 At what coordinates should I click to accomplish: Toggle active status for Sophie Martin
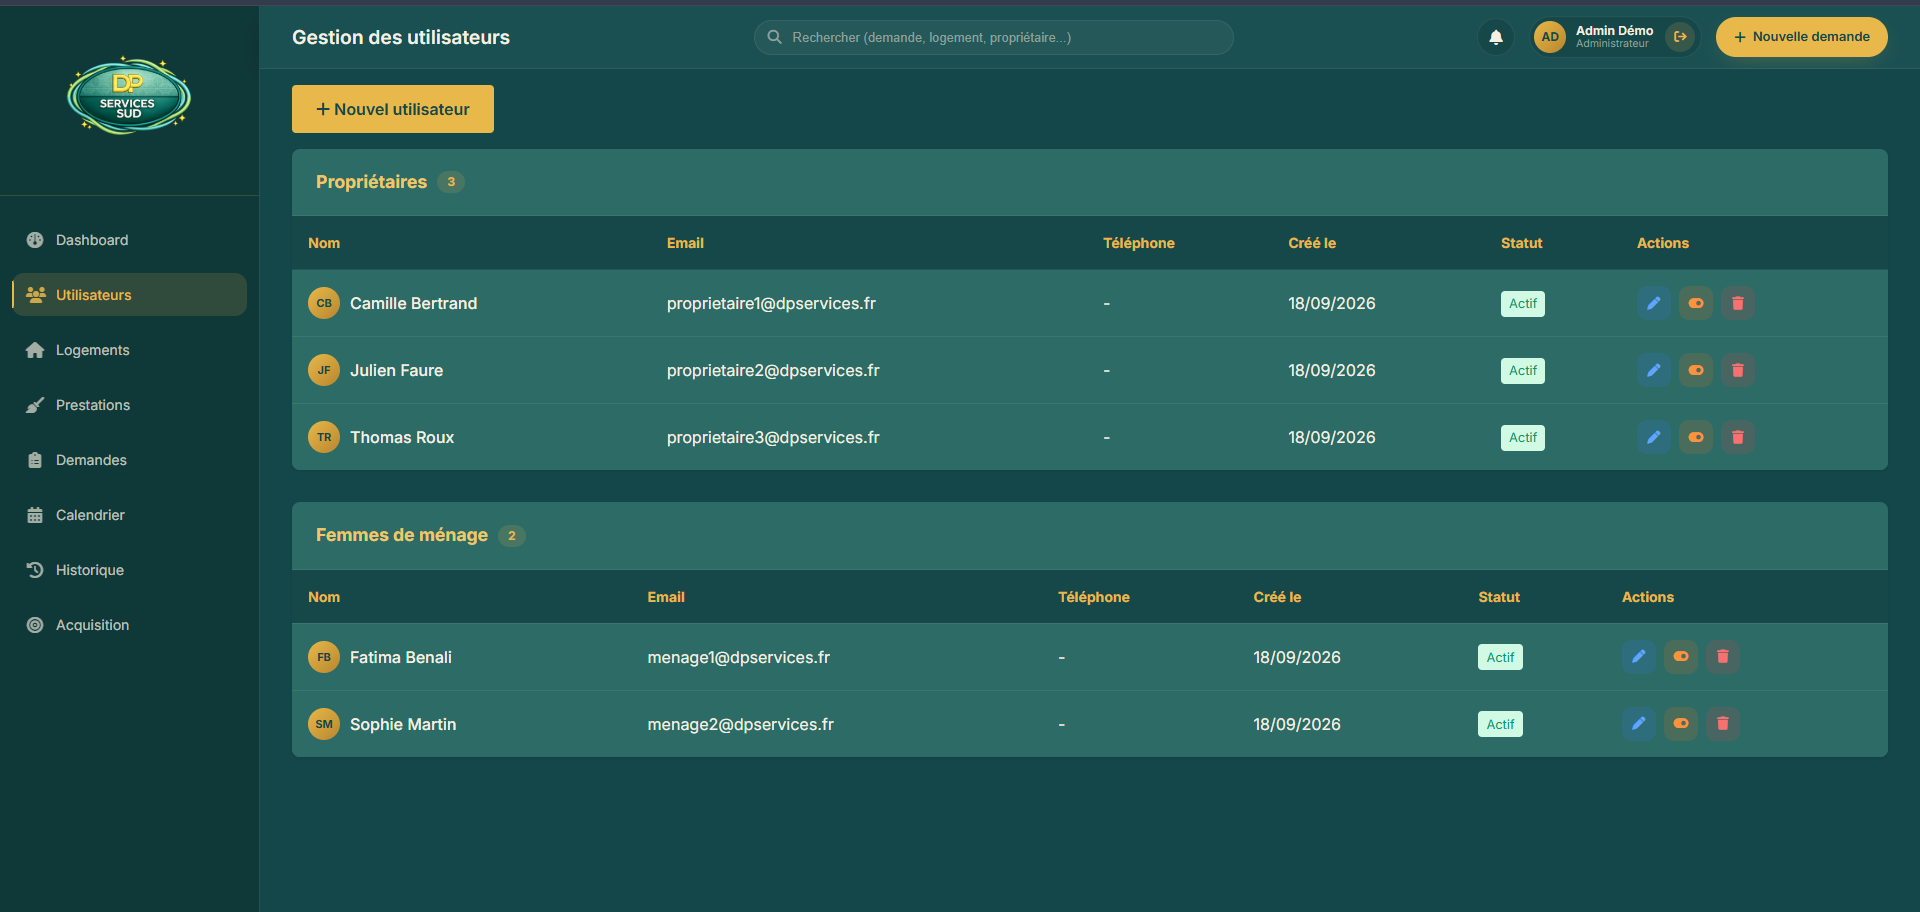point(1681,724)
